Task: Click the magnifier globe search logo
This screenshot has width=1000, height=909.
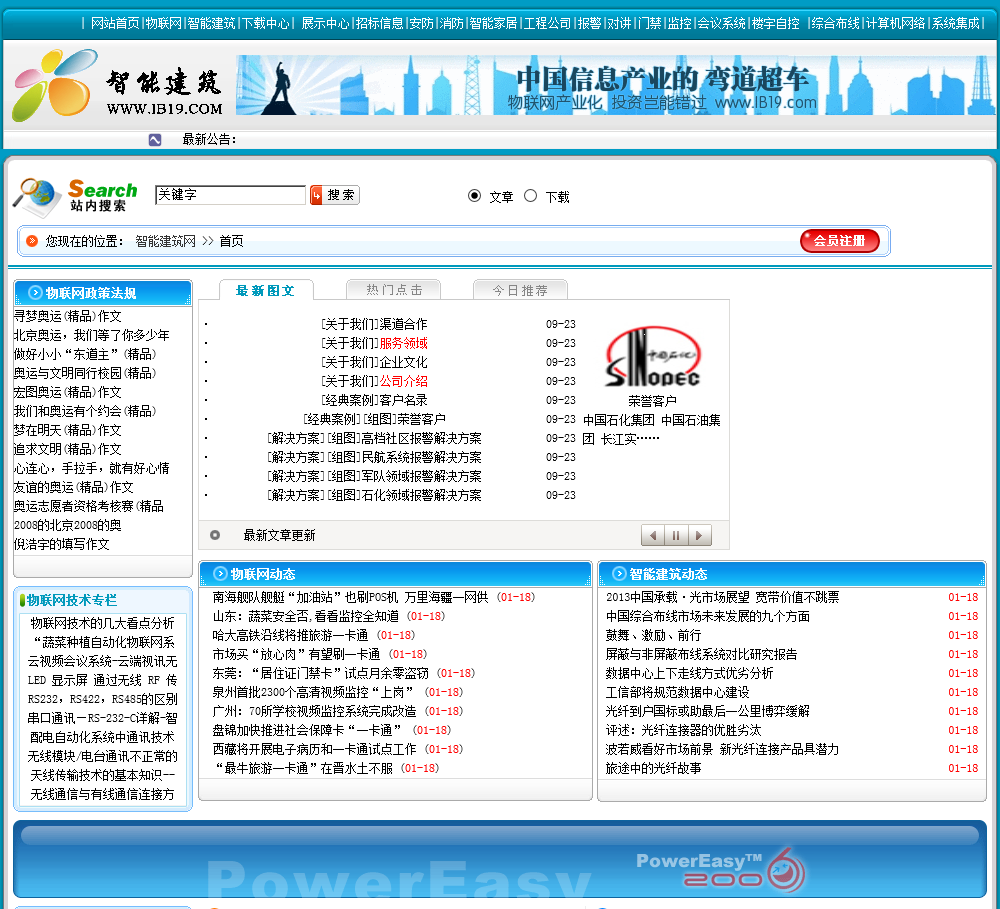Action: click(x=37, y=198)
